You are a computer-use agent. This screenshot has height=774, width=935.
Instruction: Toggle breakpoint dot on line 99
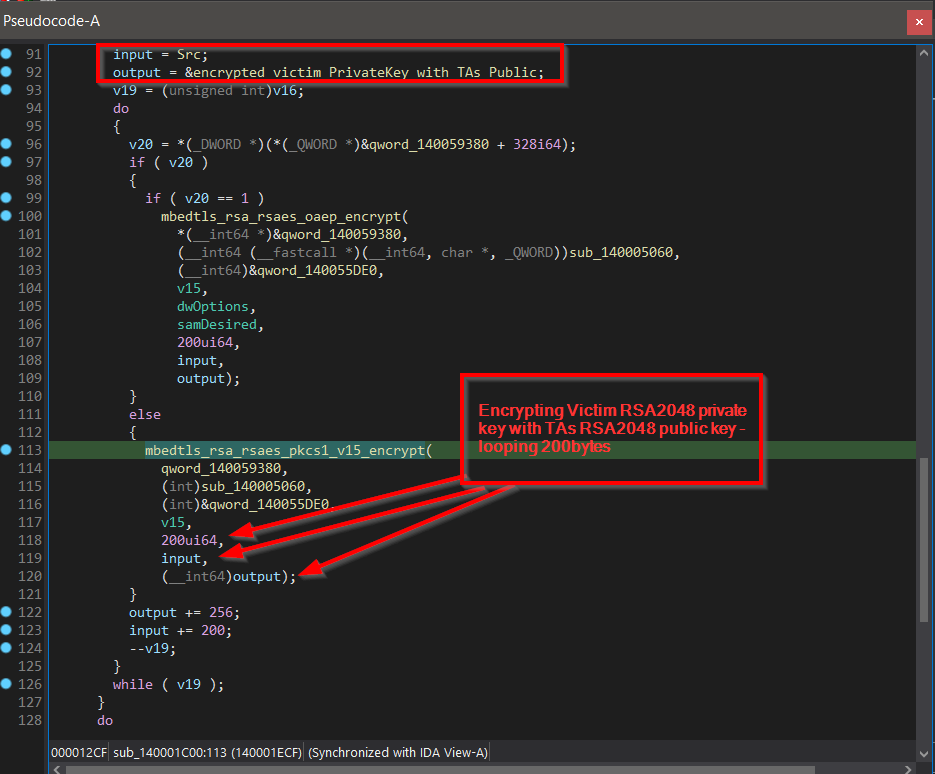click(6, 197)
